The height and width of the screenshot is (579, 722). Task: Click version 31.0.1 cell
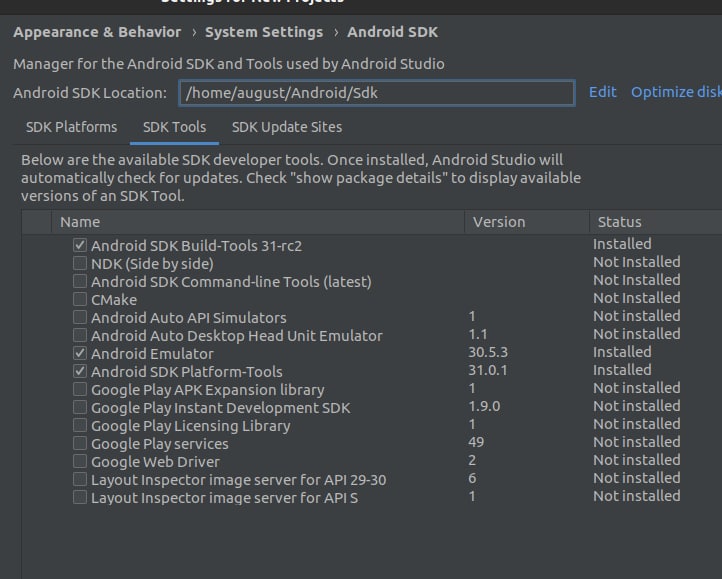488,370
